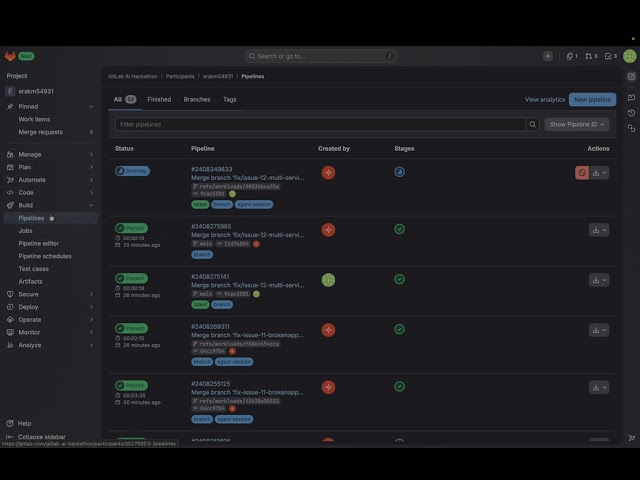Cancel running pipeline #2408349833

(582, 173)
